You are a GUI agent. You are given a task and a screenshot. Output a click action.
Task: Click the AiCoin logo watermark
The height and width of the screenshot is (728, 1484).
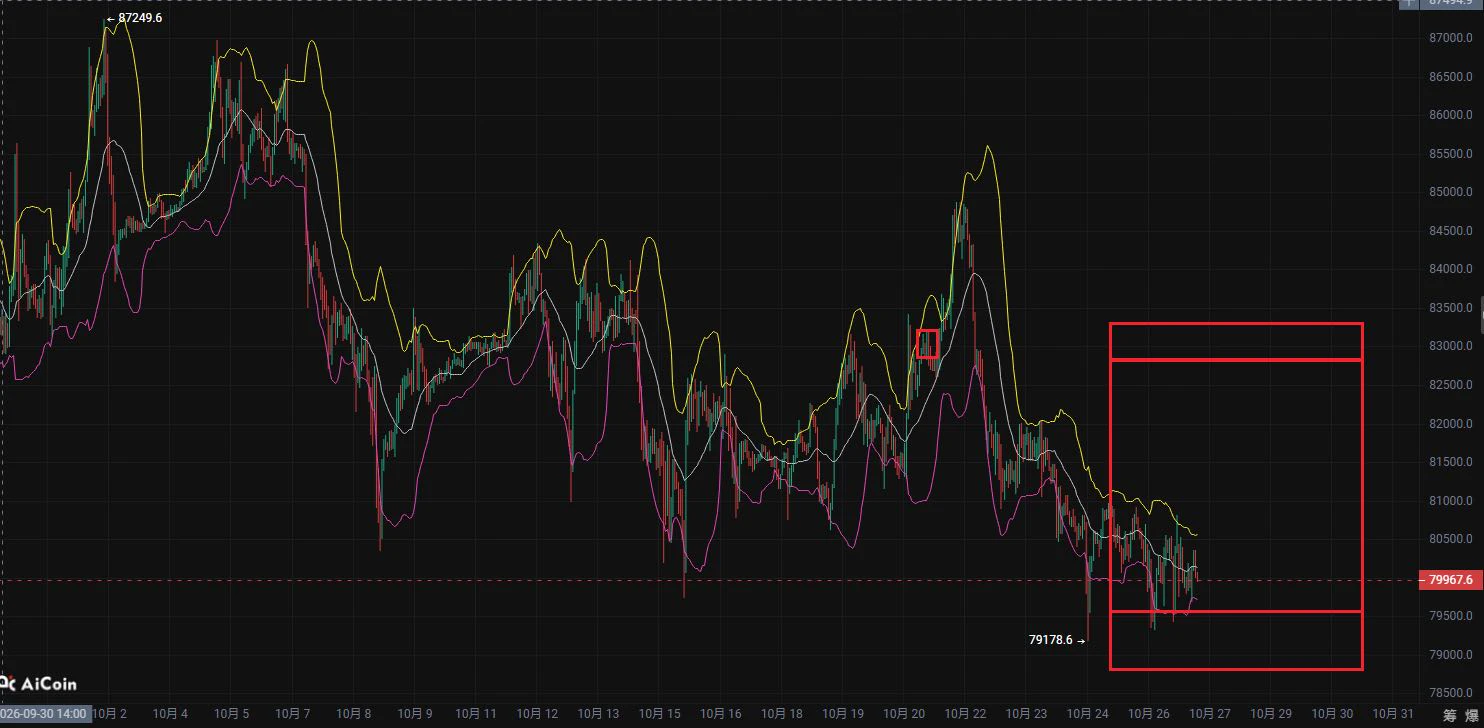click(x=38, y=684)
